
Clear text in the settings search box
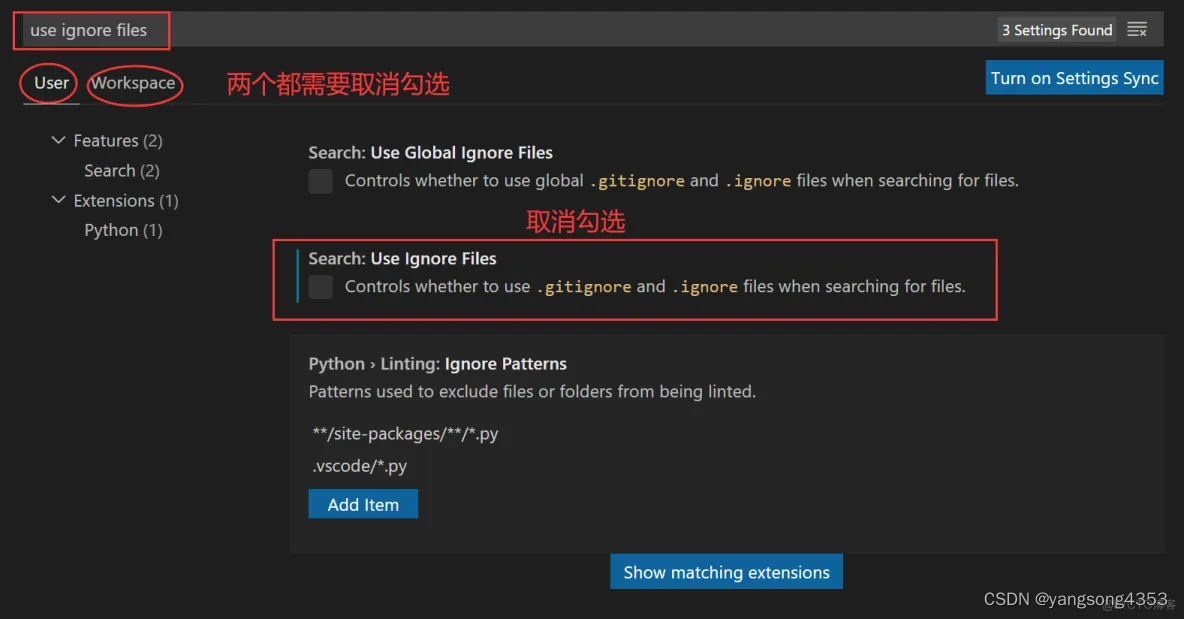pos(90,30)
